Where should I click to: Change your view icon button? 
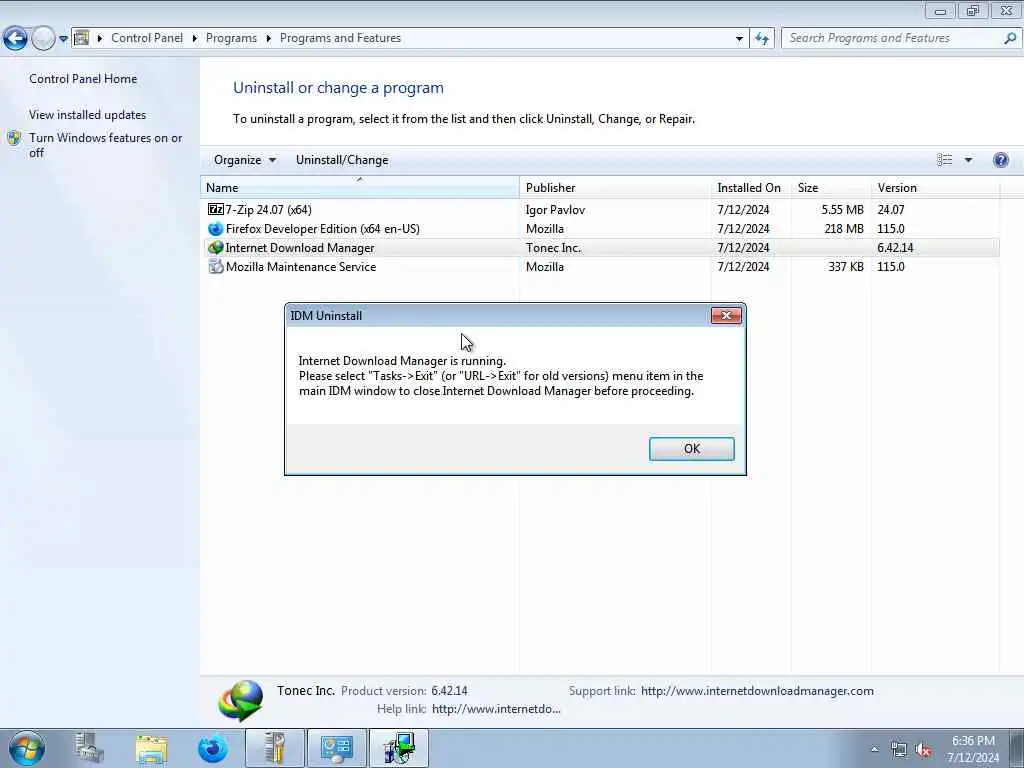944,160
